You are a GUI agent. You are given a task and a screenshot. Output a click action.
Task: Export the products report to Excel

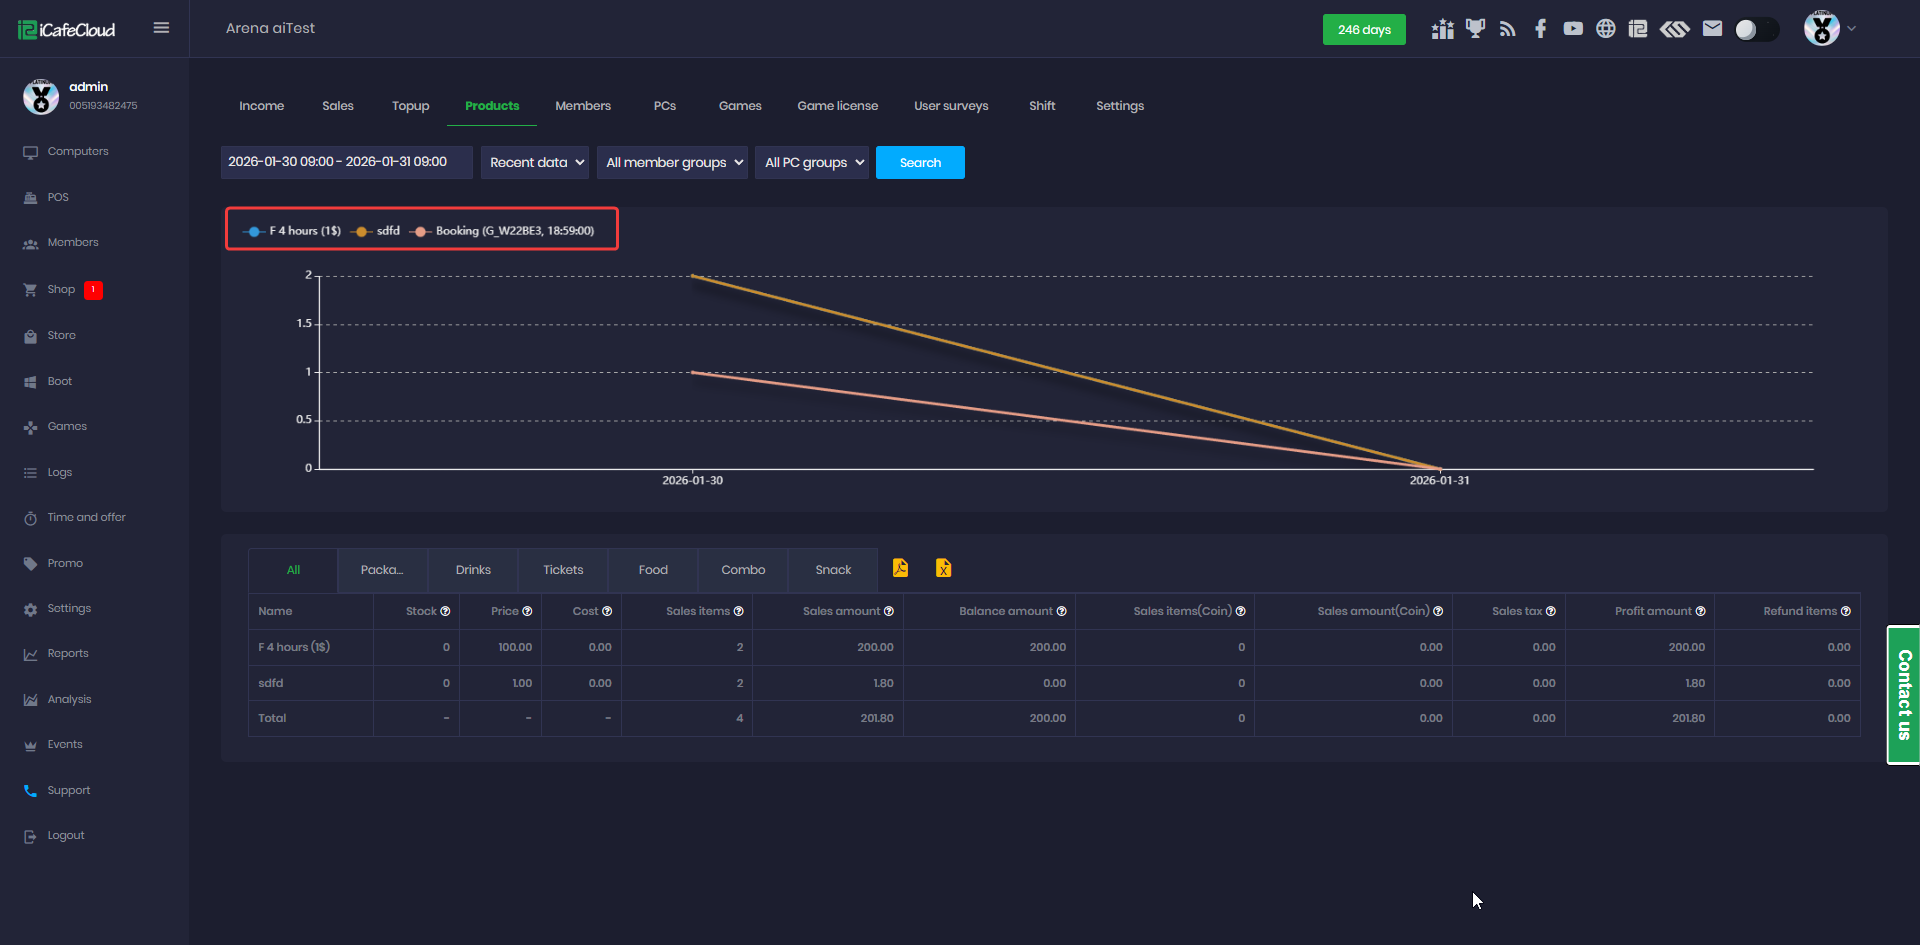943,568
